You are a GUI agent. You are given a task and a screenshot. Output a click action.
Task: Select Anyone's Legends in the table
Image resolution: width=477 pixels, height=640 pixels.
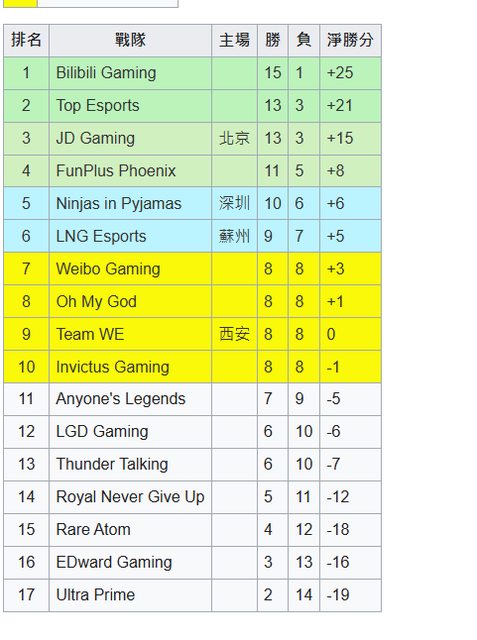[121, 399]
